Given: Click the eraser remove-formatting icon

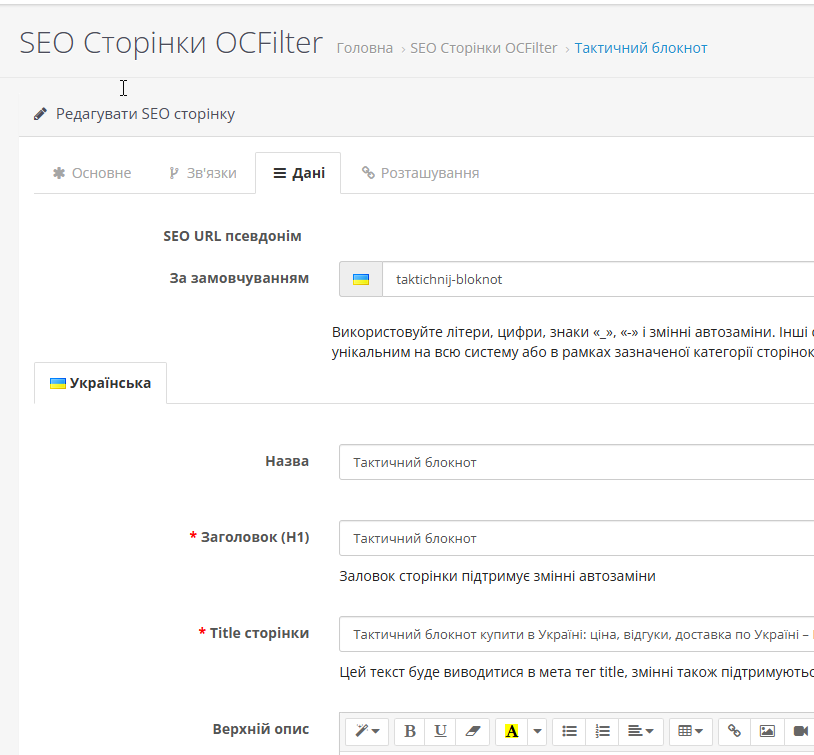Looking at the screenshot, I should [x=473, y=731].
